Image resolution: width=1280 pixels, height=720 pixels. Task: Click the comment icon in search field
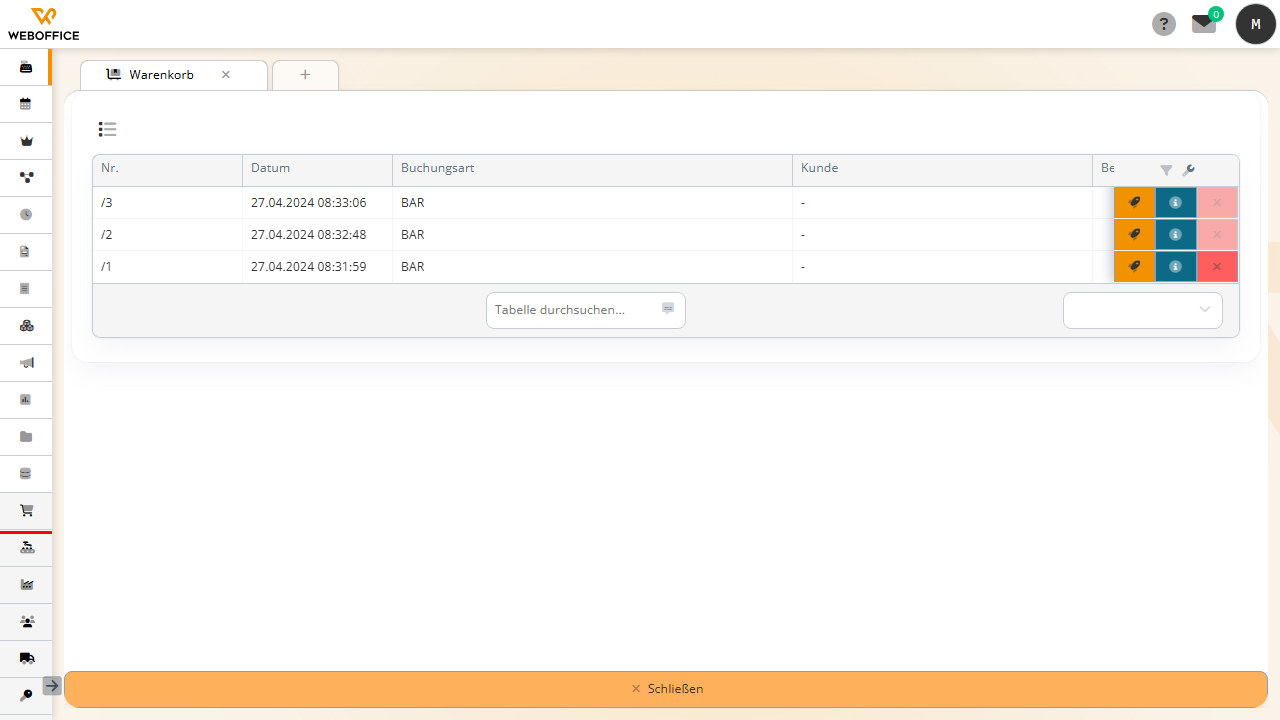(x=668, y=309)
